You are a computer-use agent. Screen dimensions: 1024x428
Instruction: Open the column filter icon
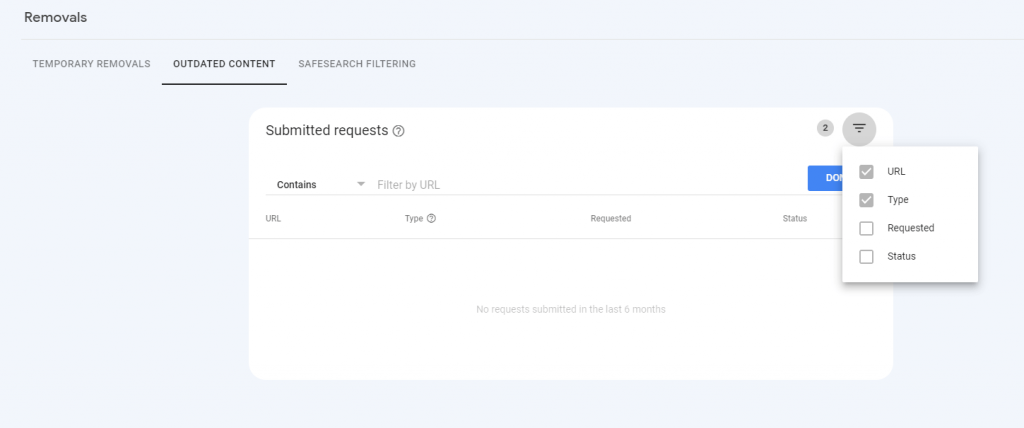[x=859, y=128]
